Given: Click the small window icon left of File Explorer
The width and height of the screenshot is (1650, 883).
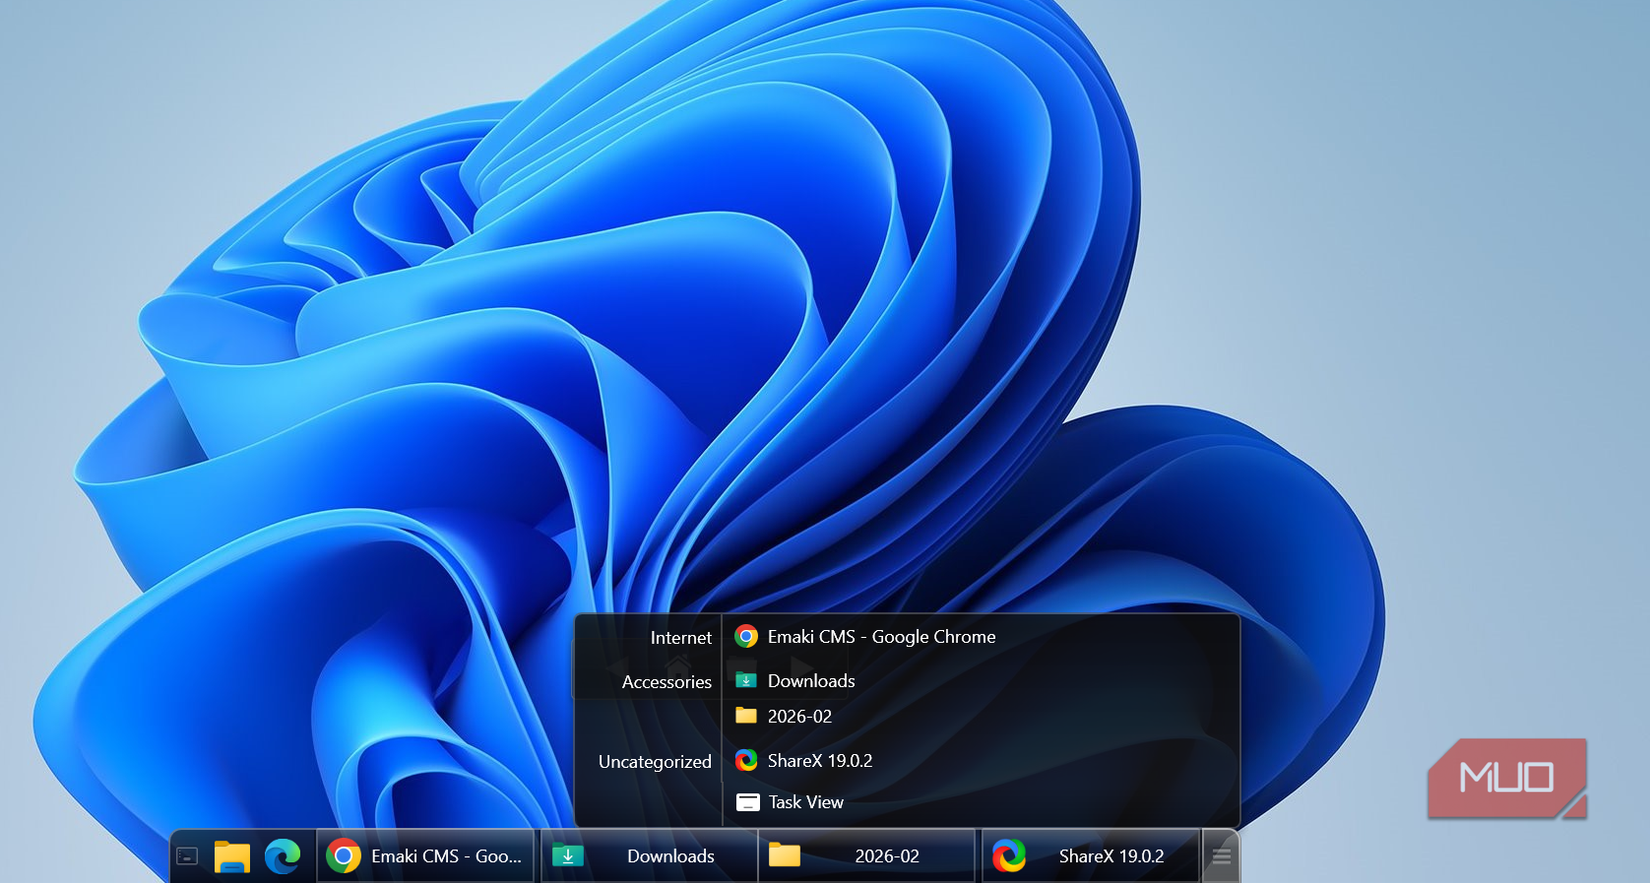Looking at the screenshot, I should 187,857.
